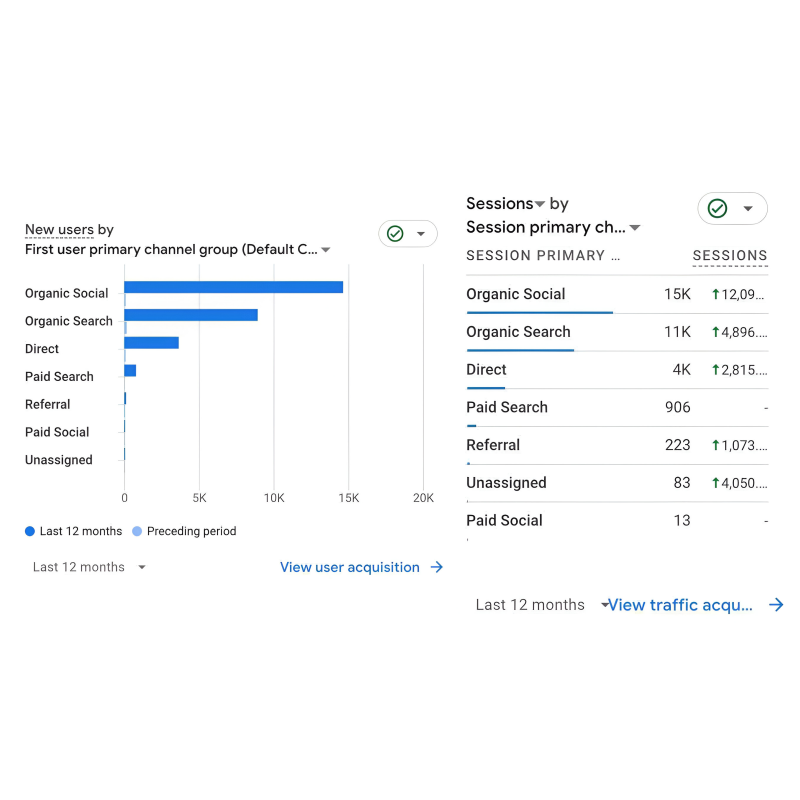Click the green up arrow in Organic Social row

[716, 295]
